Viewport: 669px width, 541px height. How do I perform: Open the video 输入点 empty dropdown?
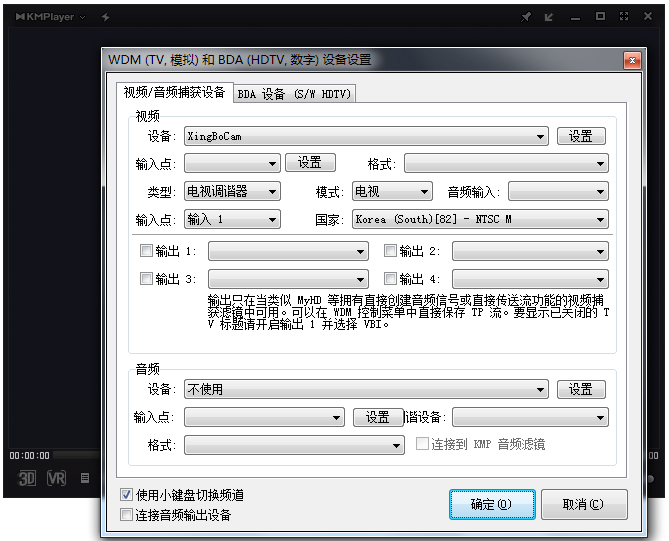[233, 163]
